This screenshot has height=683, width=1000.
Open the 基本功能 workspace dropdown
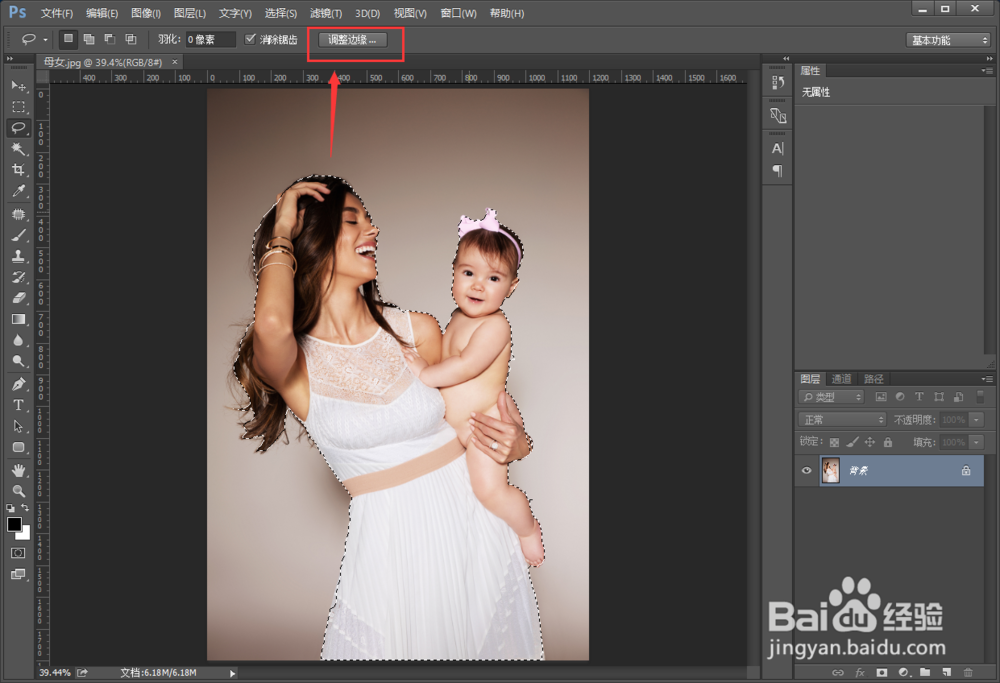[x=948, y=40]
